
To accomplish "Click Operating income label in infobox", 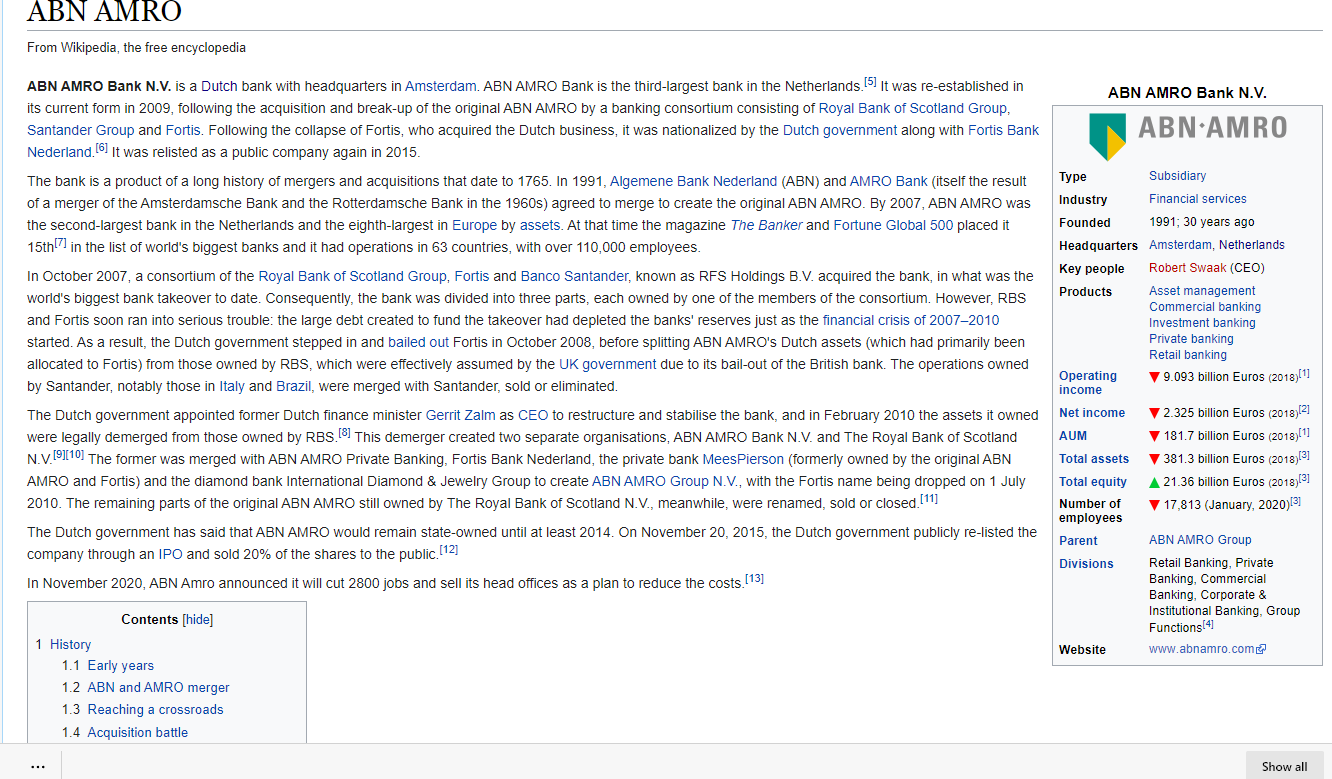I will point(1088,383).
